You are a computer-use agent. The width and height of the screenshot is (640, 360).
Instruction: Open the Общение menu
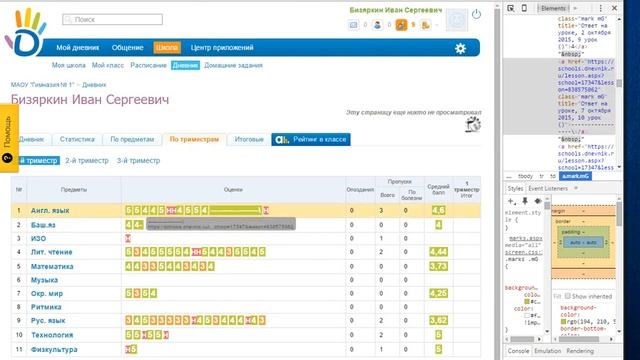click(127, 48)
